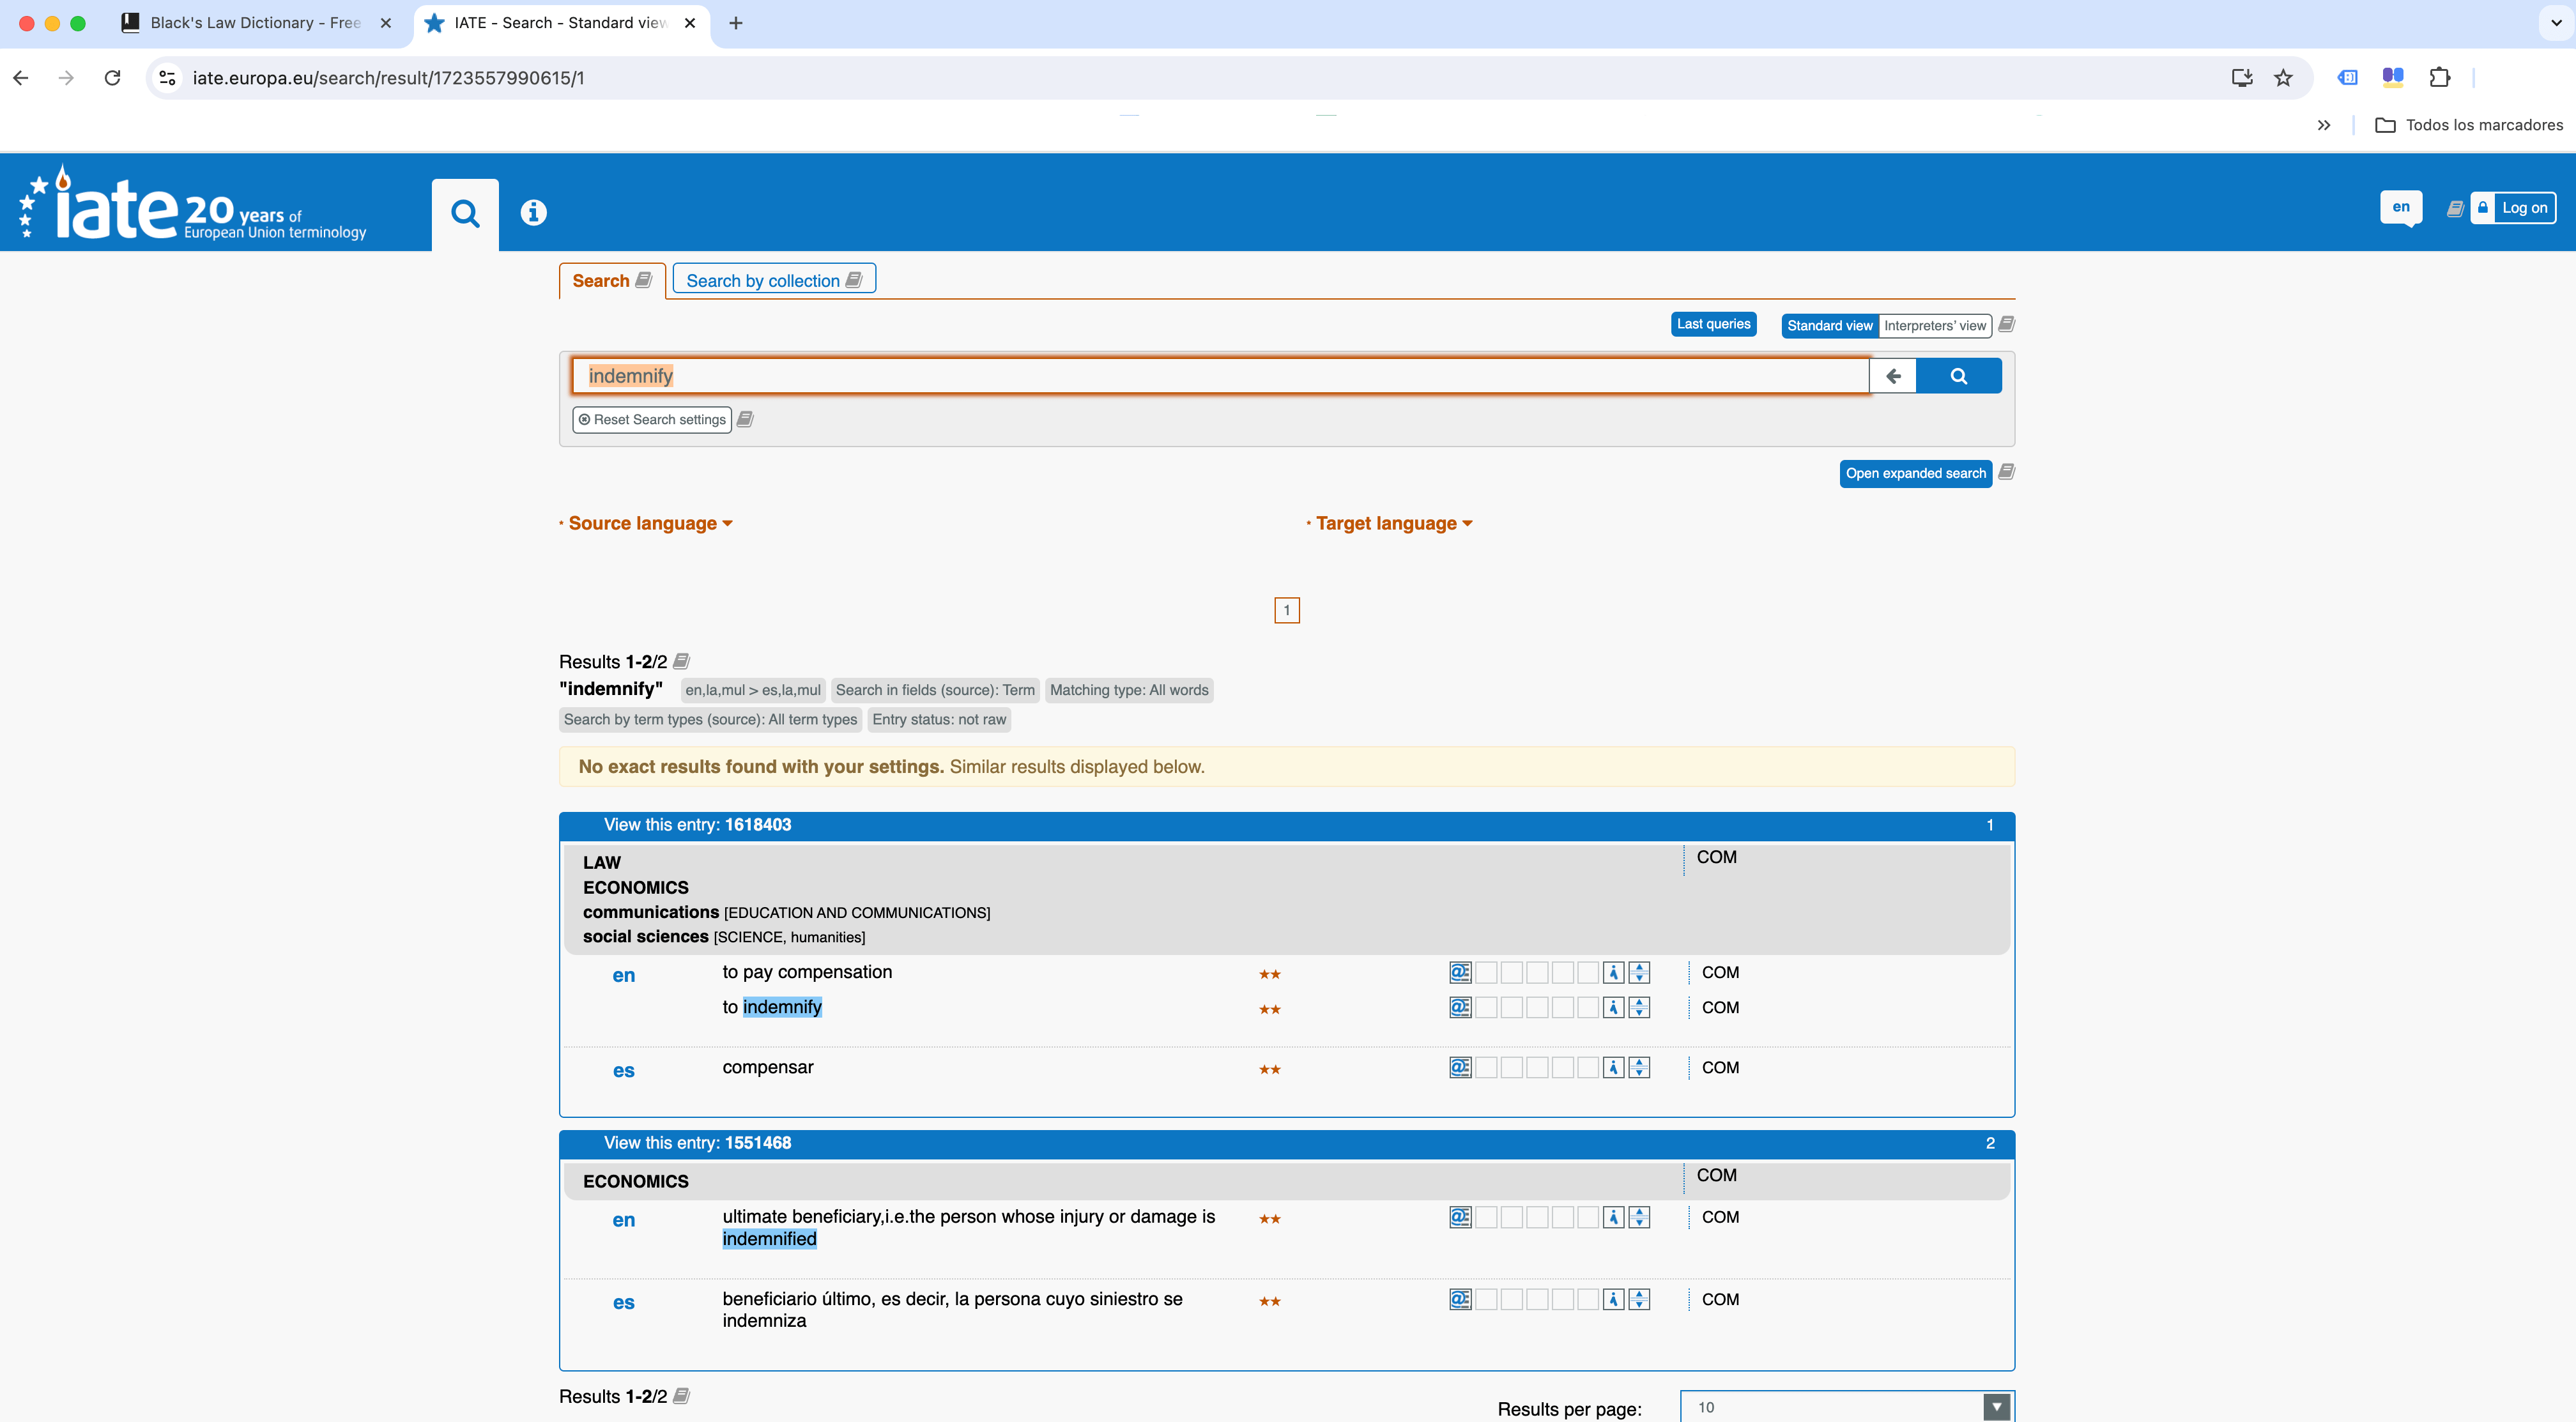Click the term 'compensar'

point(768,1067)
